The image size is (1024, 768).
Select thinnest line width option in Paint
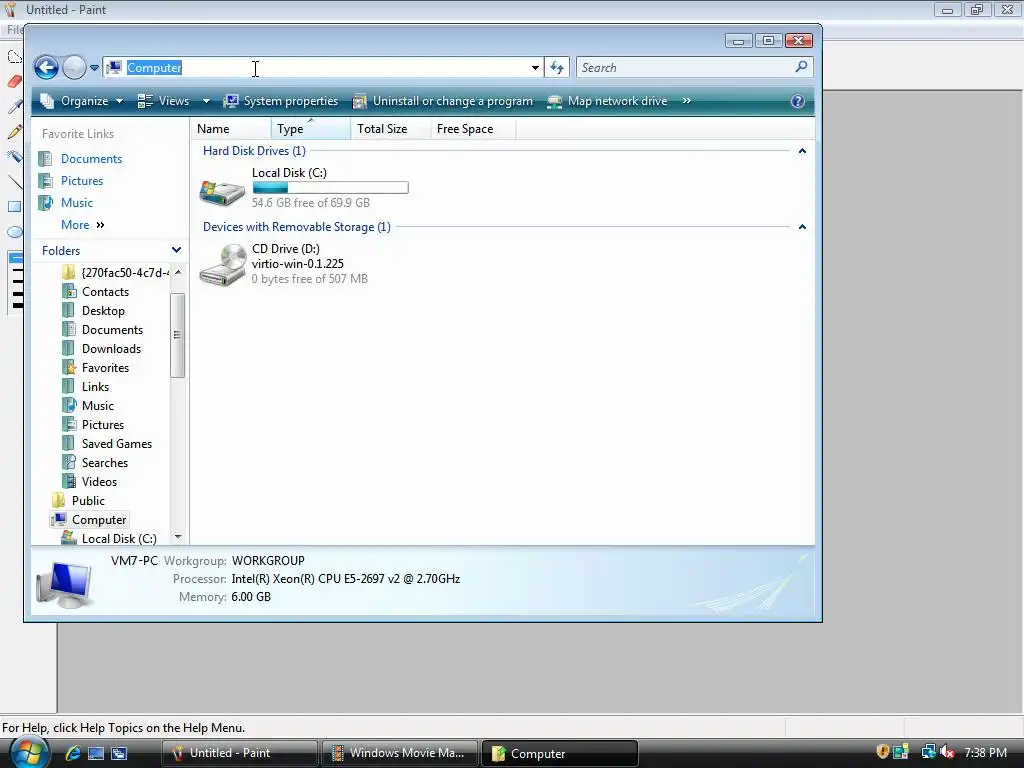(17, 258)
